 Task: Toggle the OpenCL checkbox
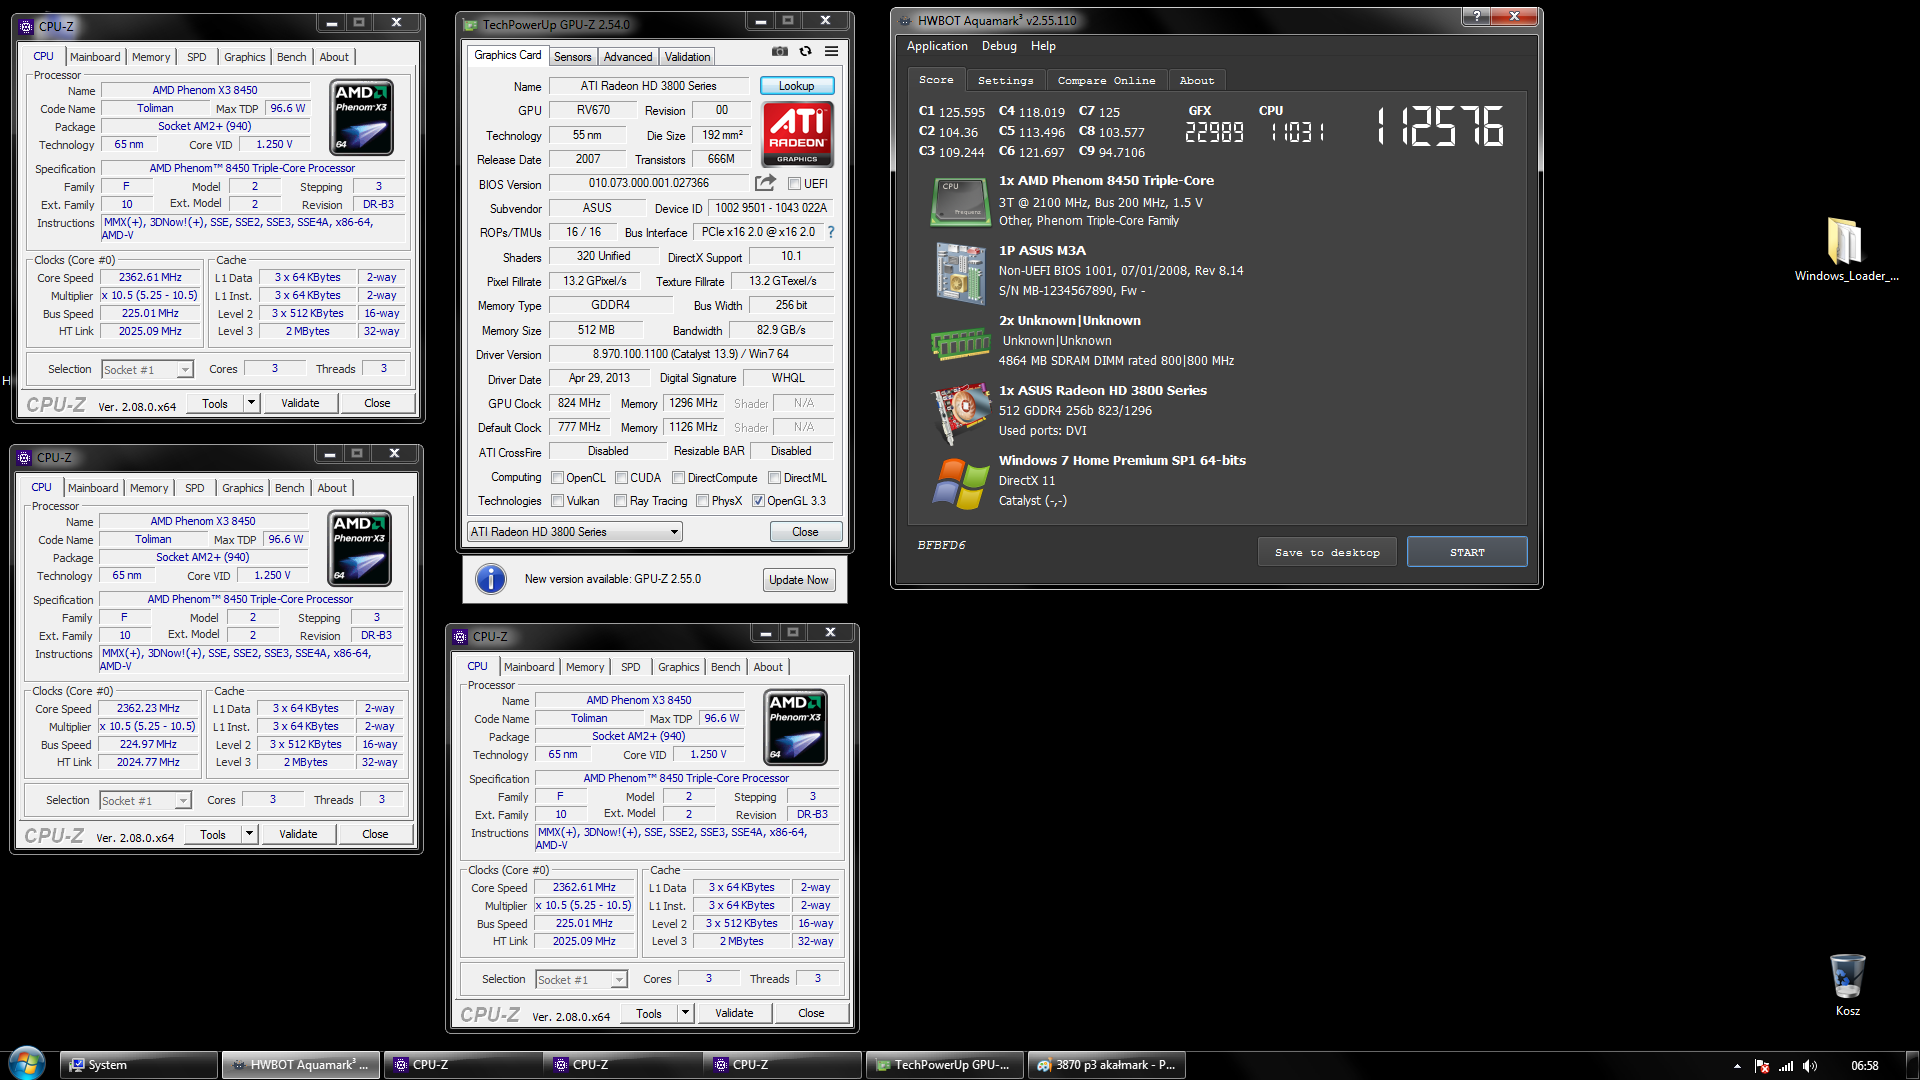point(558,478)
